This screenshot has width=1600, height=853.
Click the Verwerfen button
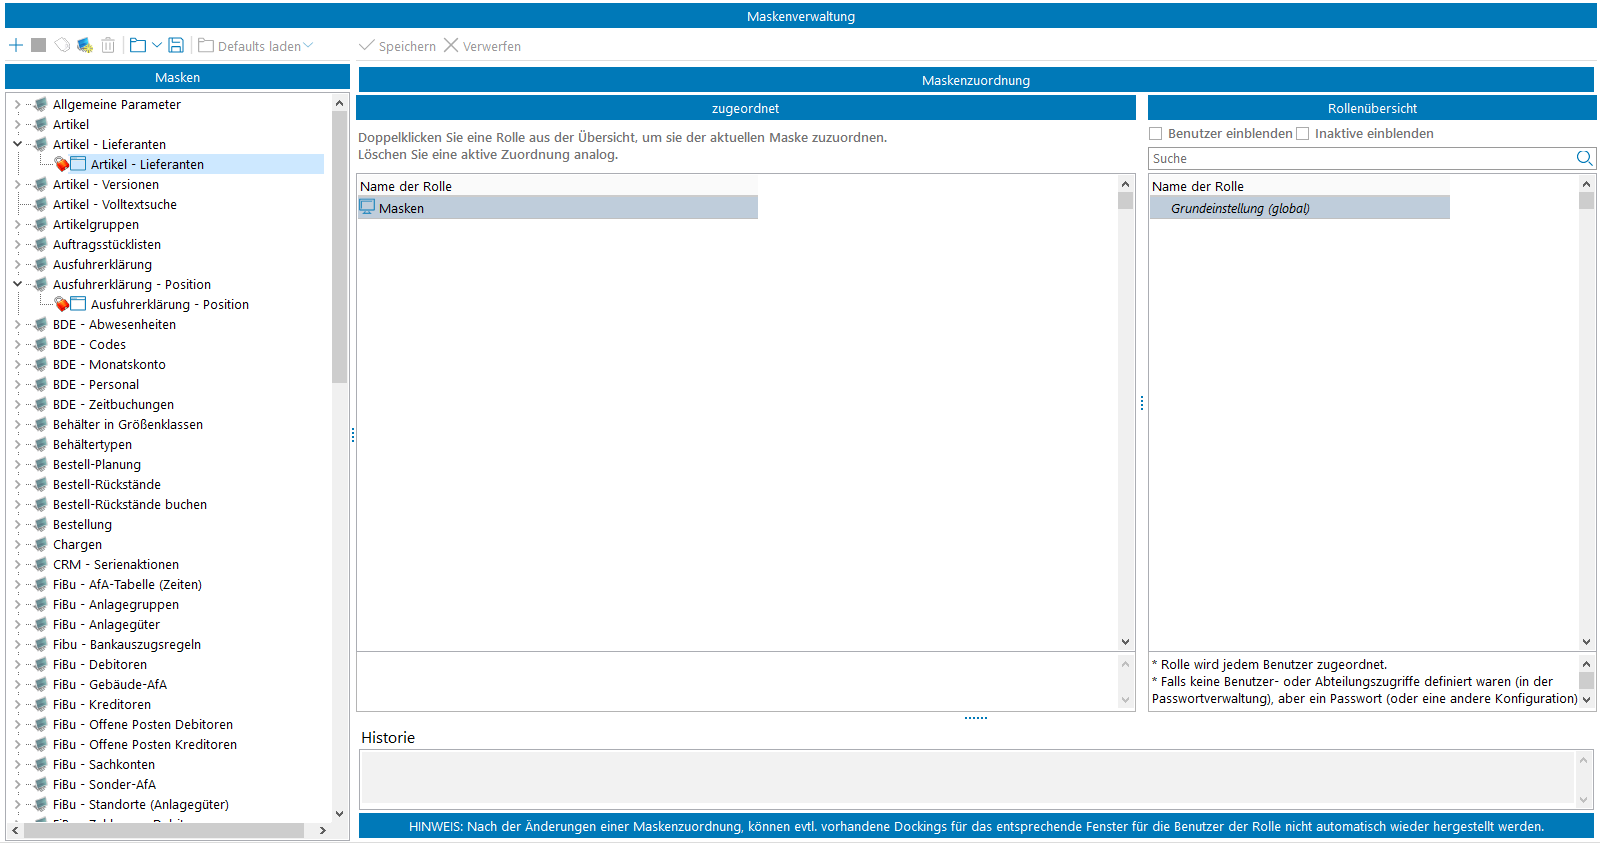(482, 46)
